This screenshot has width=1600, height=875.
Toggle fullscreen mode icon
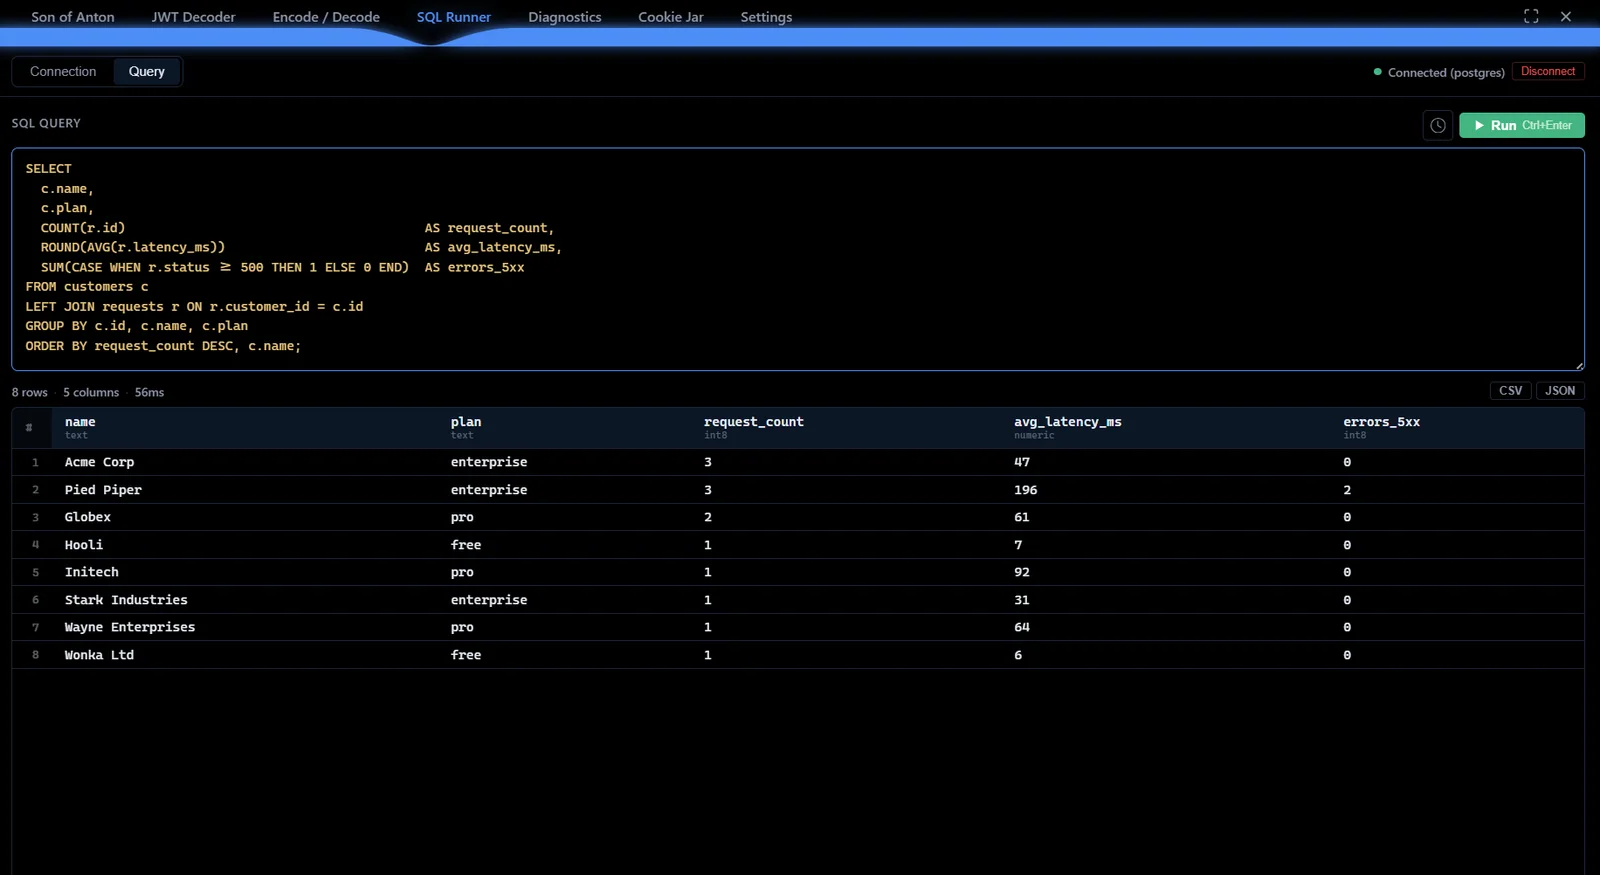pyautogui.click(x=1531, y=16)
